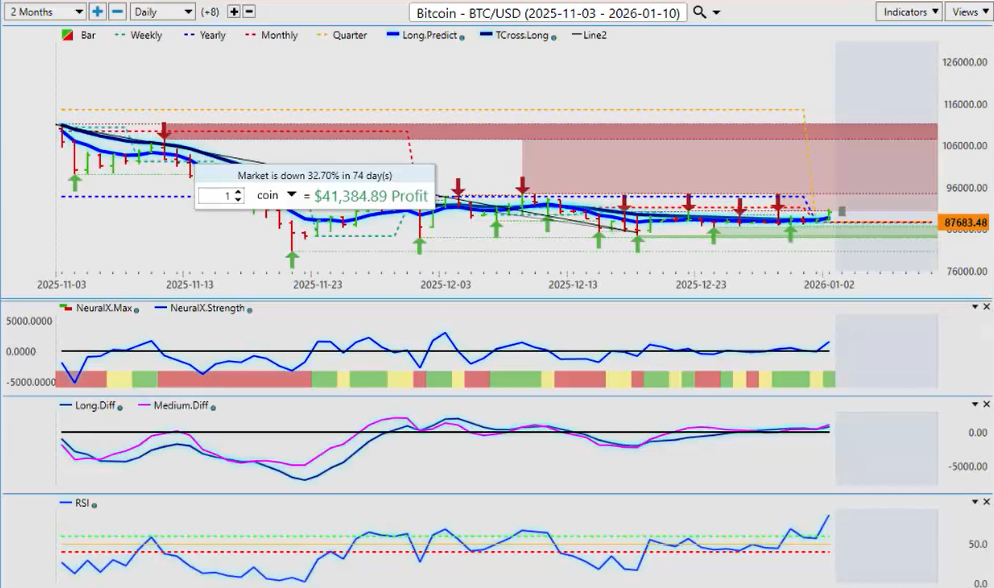Image resolution: width=994 pixels, height=588 pixels.
Task: Click the coin quantity input field
Action: pos(214,196)
